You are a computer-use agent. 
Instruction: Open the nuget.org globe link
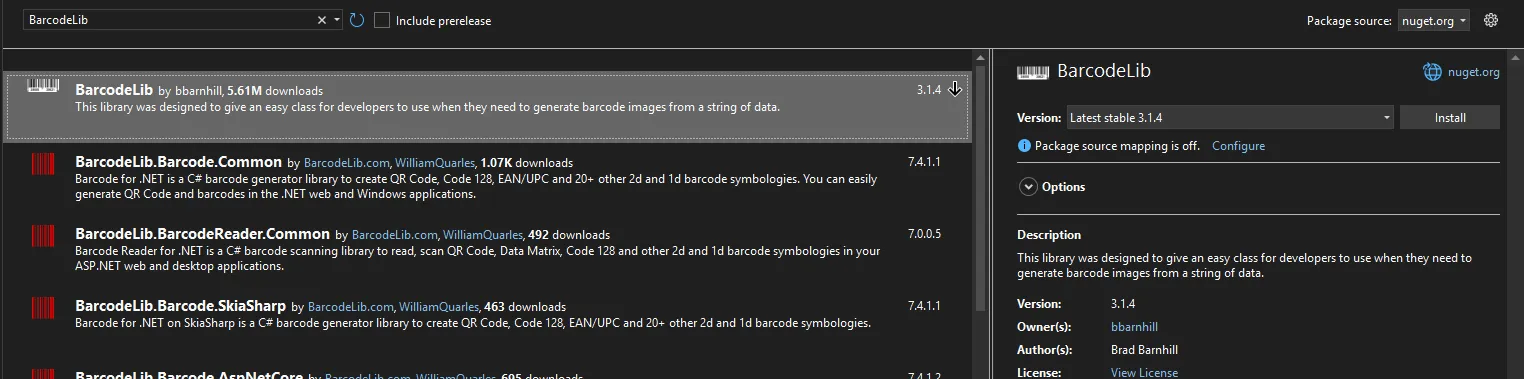[x=1462, y=72]
